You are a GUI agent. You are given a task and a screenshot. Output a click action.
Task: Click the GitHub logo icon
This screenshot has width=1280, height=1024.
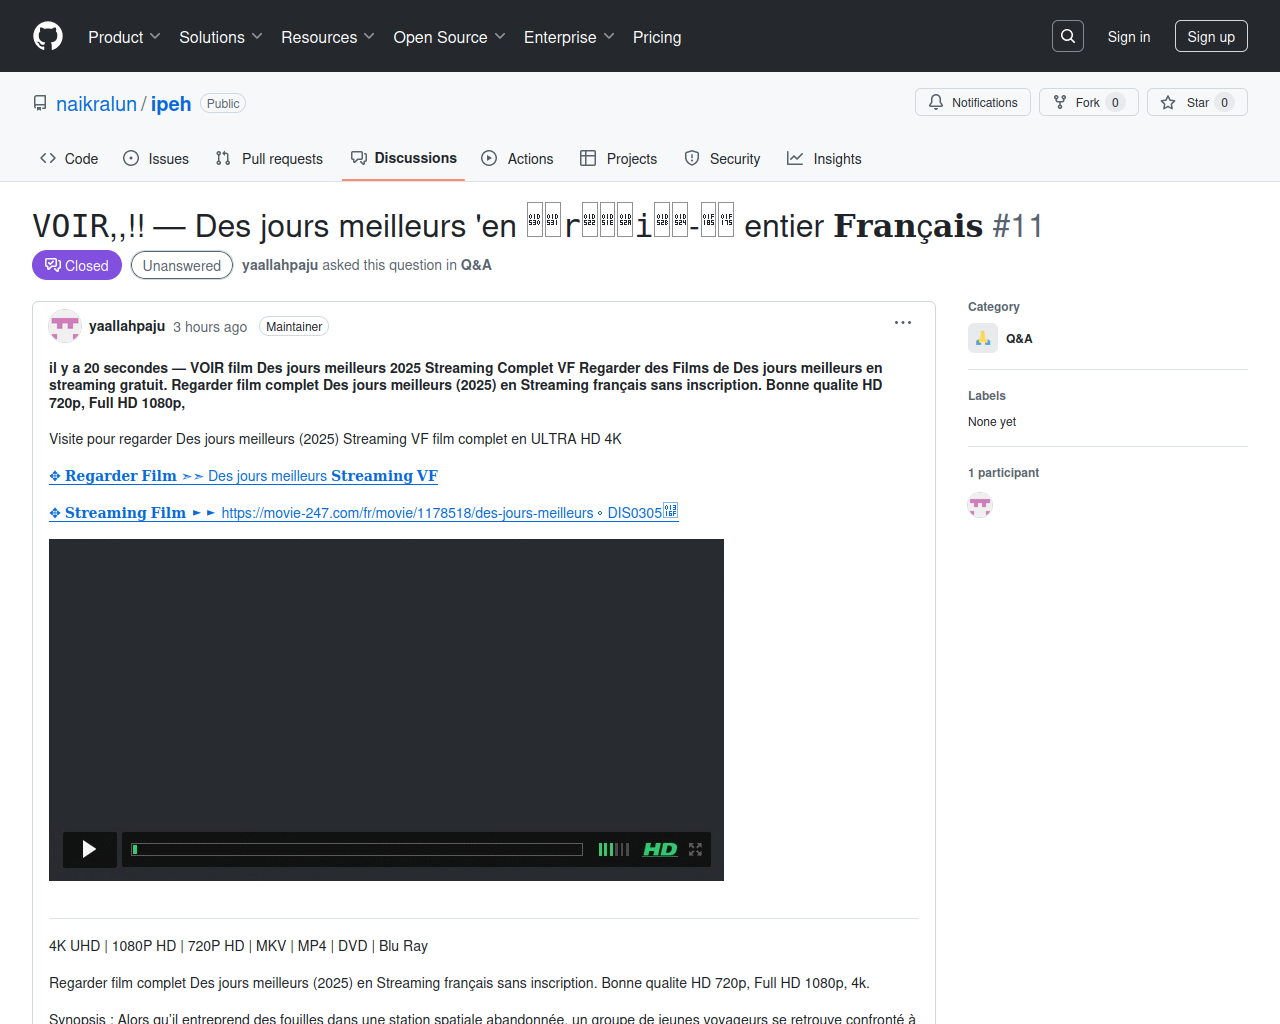(x=48, y=37)
